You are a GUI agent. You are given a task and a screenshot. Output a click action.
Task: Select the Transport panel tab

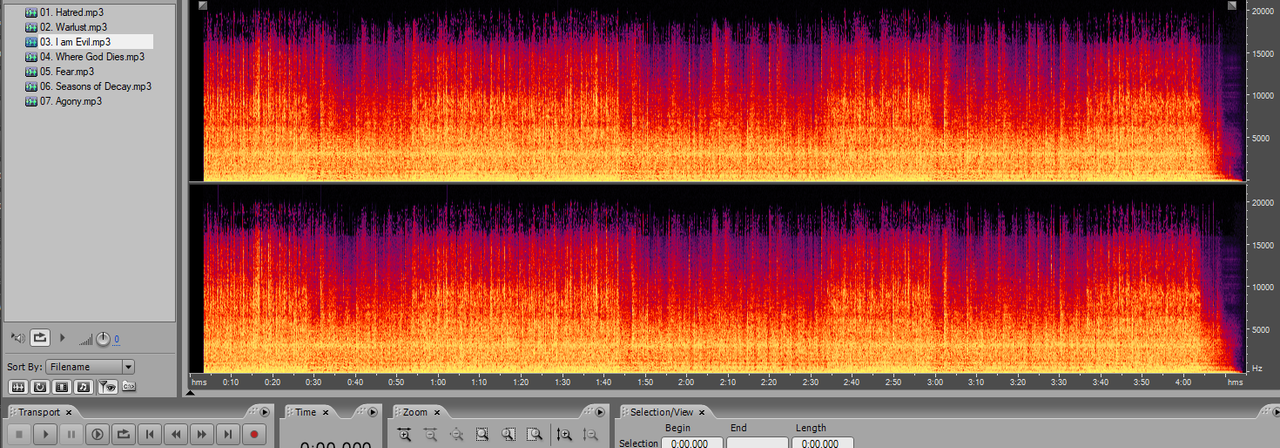point(39,412)
